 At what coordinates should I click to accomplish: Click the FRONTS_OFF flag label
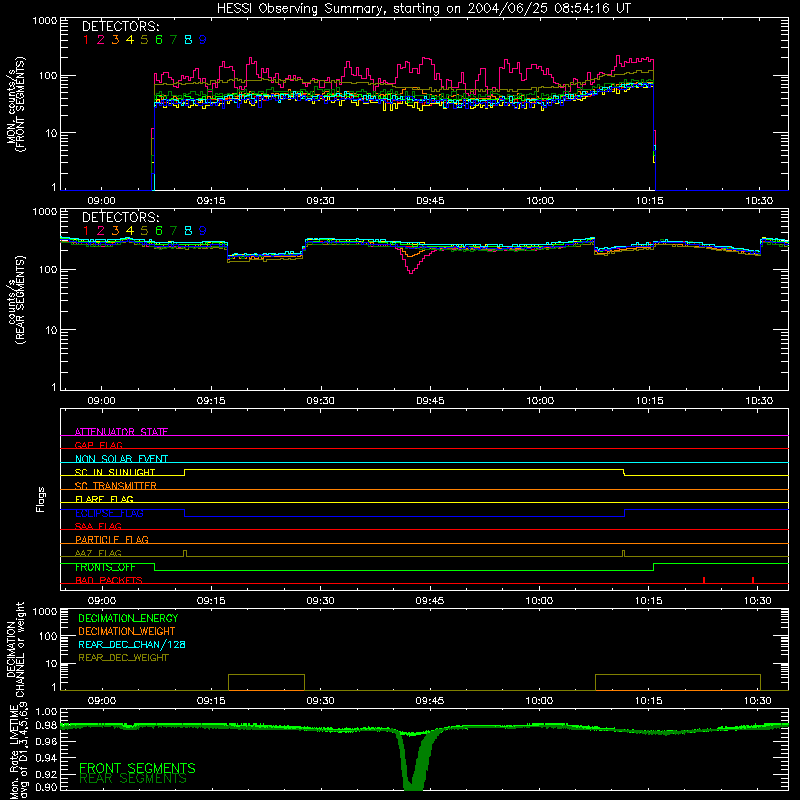(x=105, y=567)
